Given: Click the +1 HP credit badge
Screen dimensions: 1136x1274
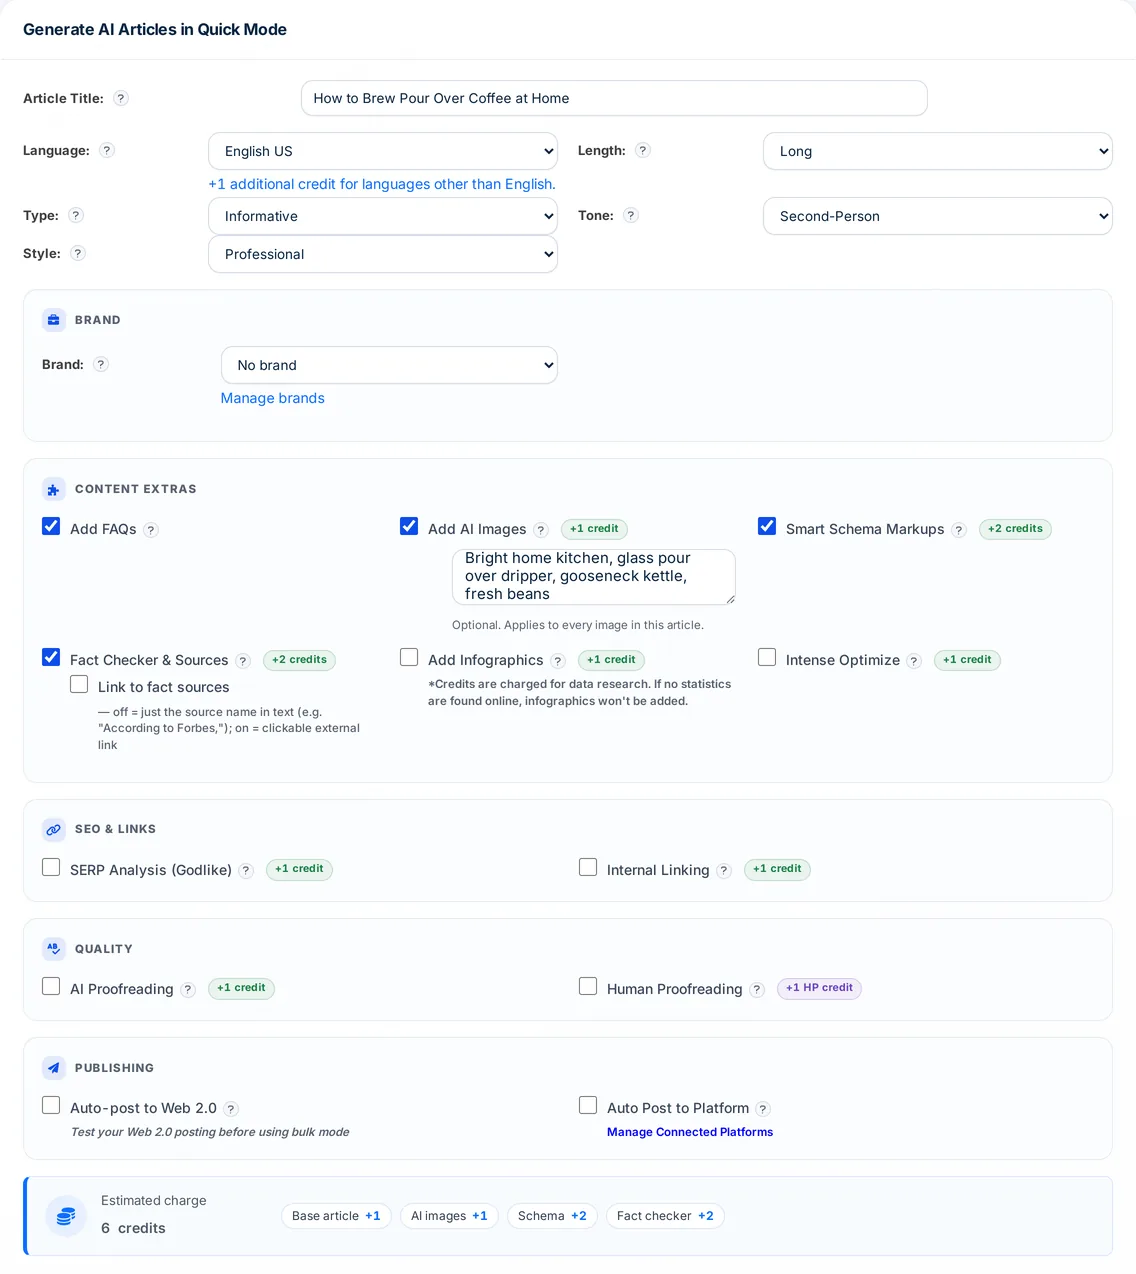Looking at the screenshot, I should pos(819,988).
